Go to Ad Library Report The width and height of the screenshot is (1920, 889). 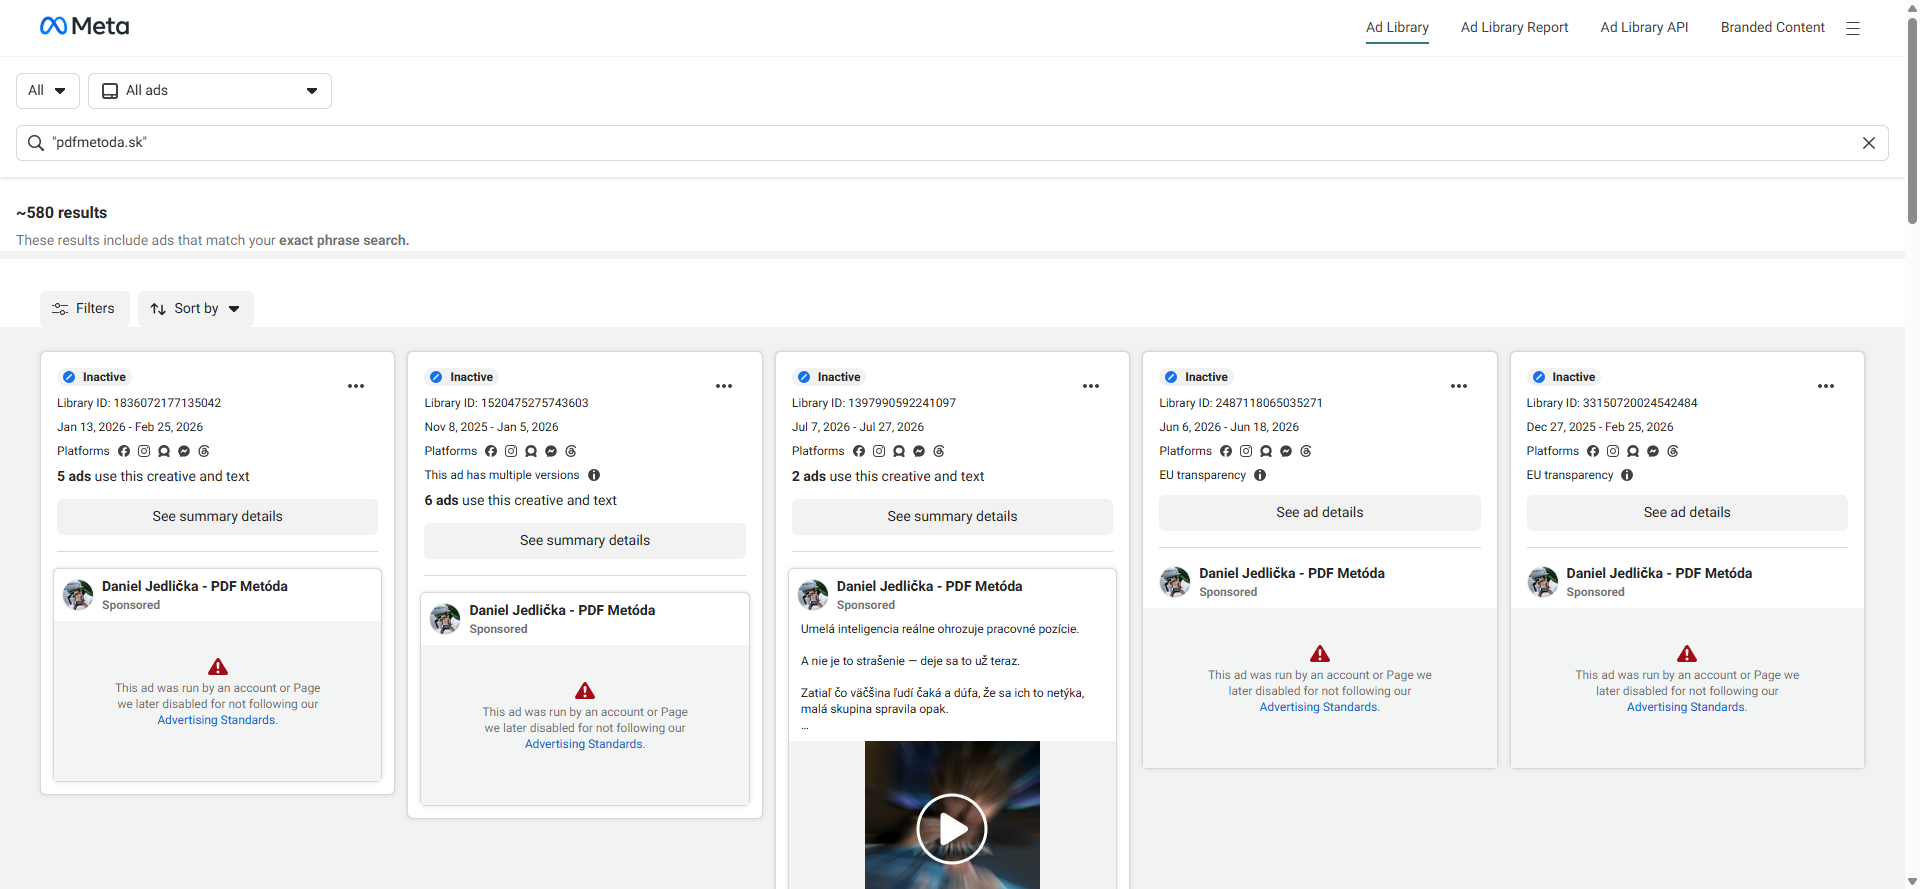click(1514, 28)
